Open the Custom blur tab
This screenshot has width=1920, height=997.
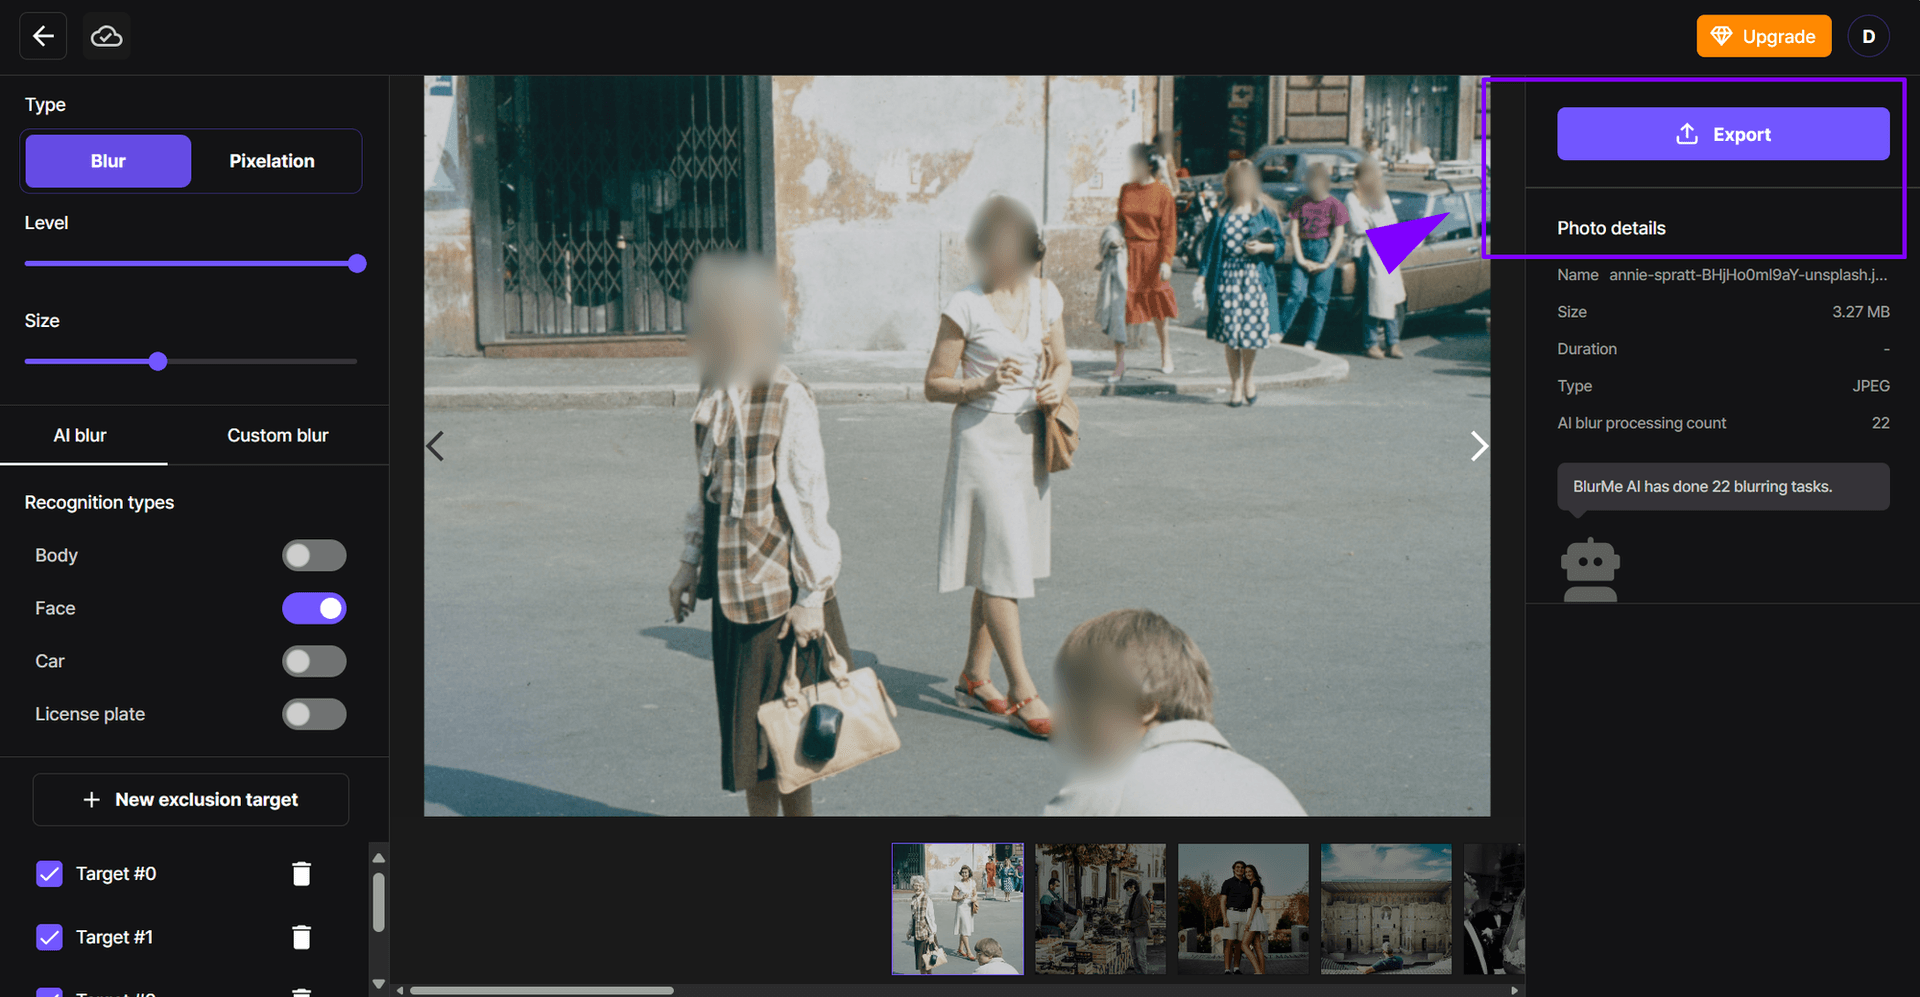(278, 435)
